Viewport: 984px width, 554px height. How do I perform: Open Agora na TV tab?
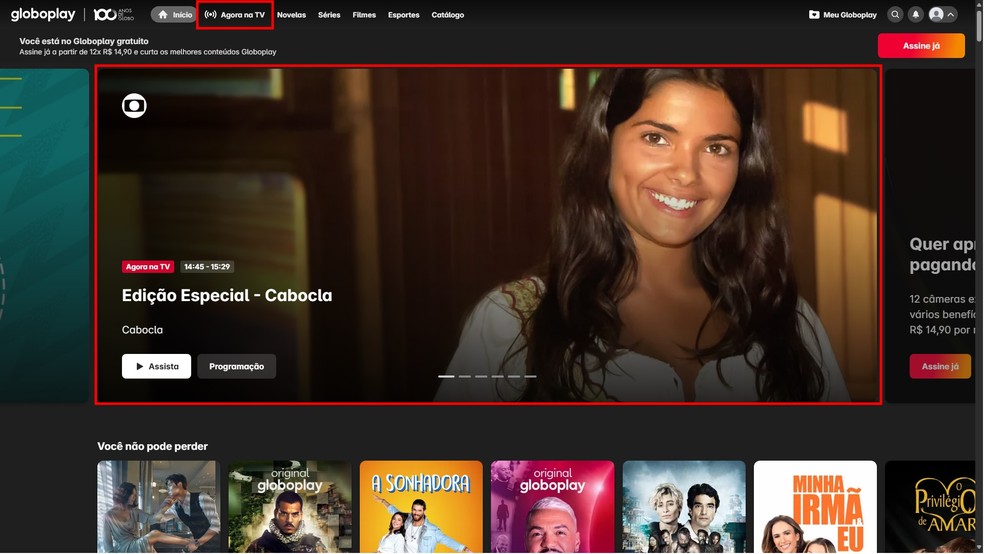[235, 14]
